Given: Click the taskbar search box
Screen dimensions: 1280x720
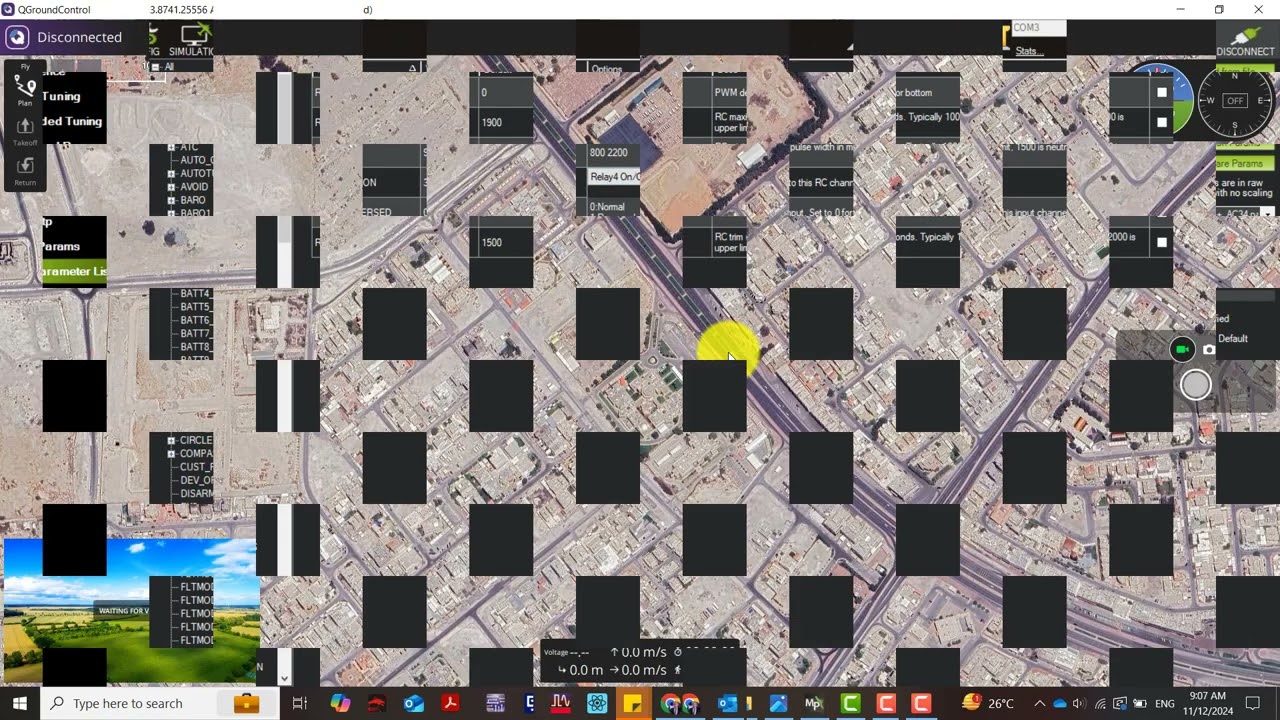Looking at the screenshot, I should pyautogui.click(x=159, y=704).
